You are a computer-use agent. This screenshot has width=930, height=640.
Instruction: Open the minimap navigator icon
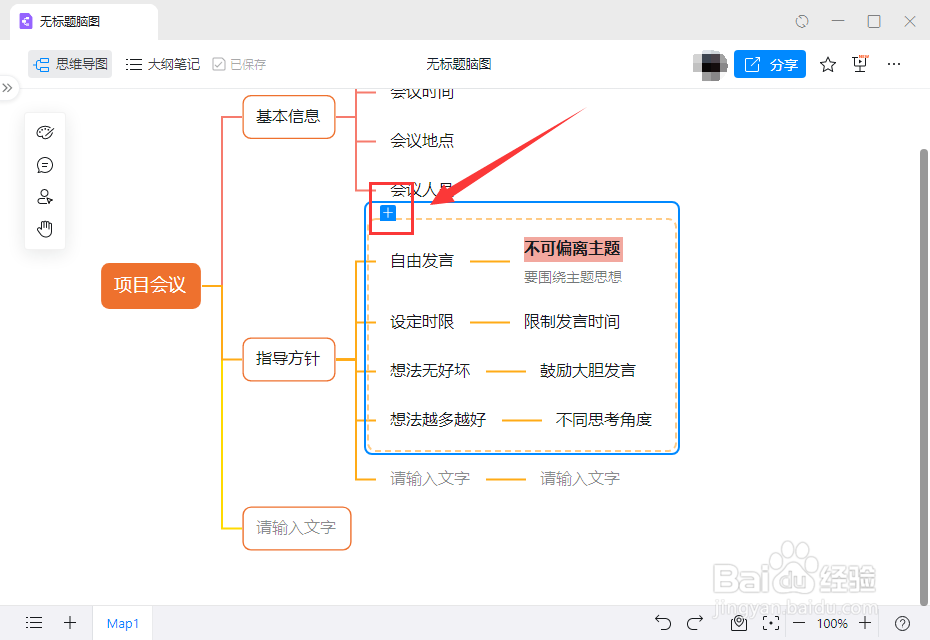point(739,623)
